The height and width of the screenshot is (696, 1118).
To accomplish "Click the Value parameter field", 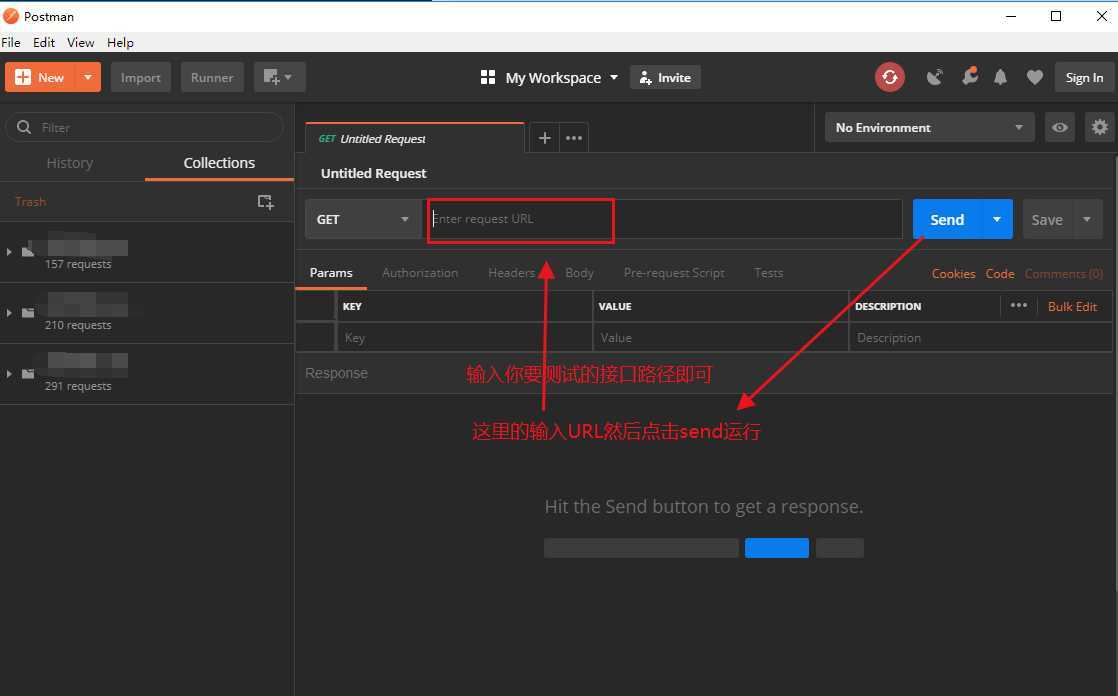I will [x=721, y=337].
